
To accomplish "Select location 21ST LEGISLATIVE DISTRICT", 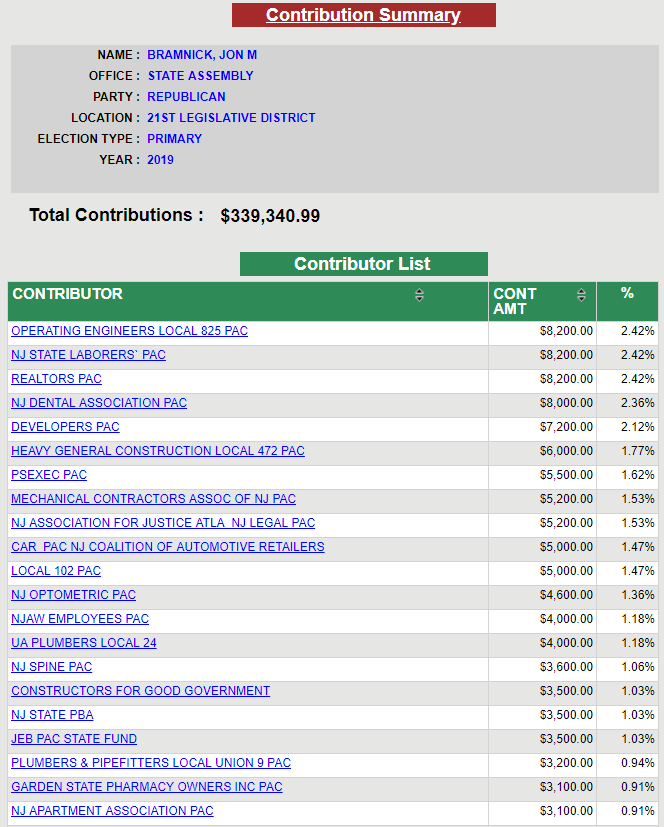I will coord(231,118).
